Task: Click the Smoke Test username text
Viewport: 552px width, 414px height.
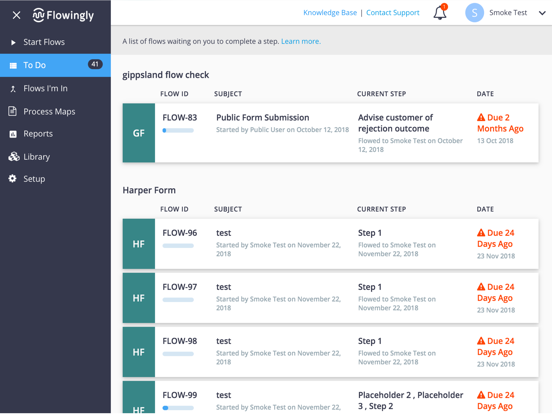Action: pyautogui.click(x=508, y=13)
